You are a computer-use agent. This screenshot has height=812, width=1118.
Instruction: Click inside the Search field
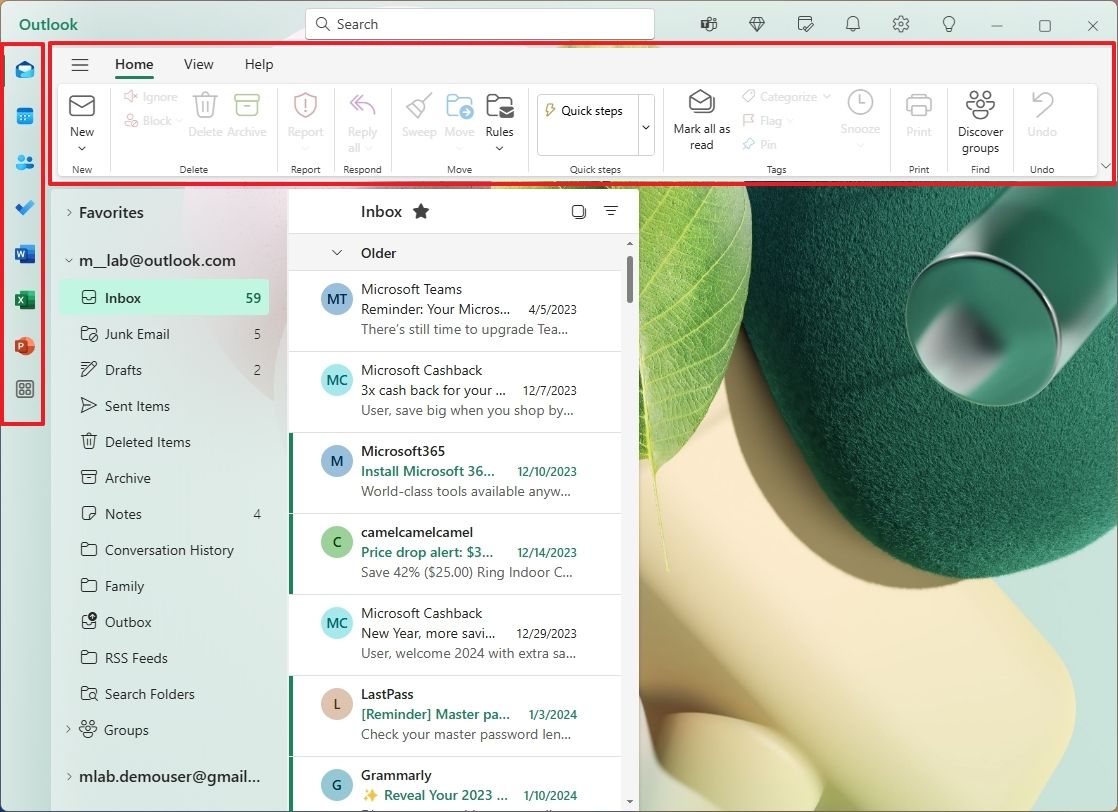(x=478, y=23)
